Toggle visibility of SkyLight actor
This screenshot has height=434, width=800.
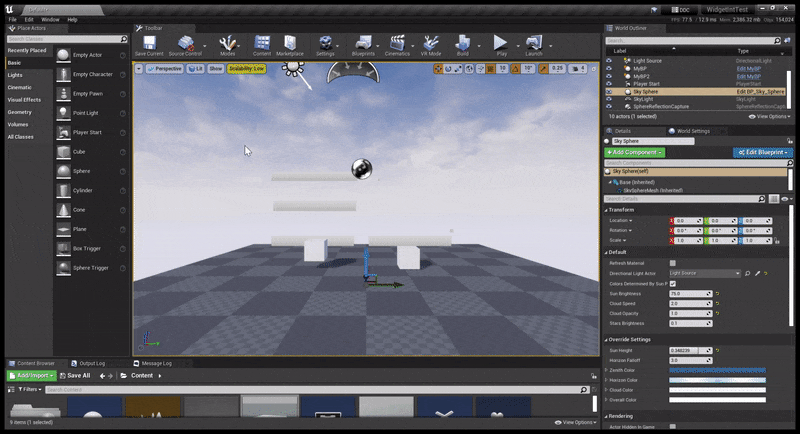coord(609,99)
